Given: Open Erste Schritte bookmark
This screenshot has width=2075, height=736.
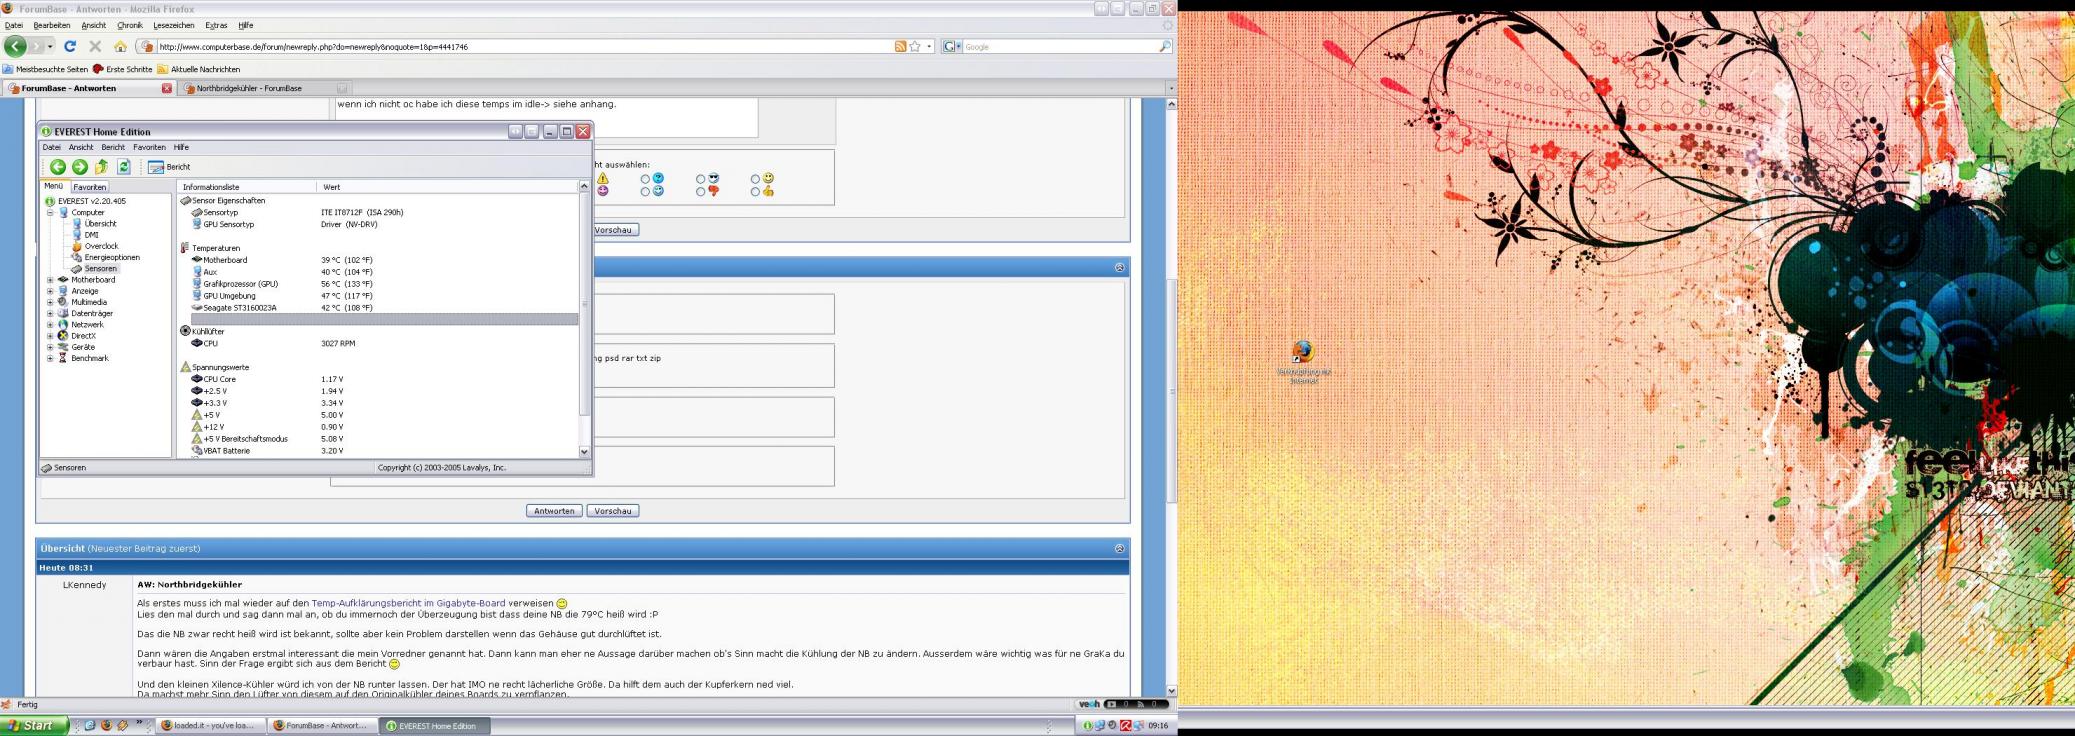Looking at the screenshot, I should (122, 69).
